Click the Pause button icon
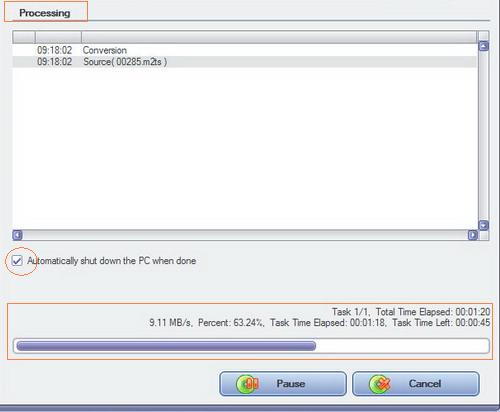The height and width of the screenshot is (412, 500). click(247, 384)
